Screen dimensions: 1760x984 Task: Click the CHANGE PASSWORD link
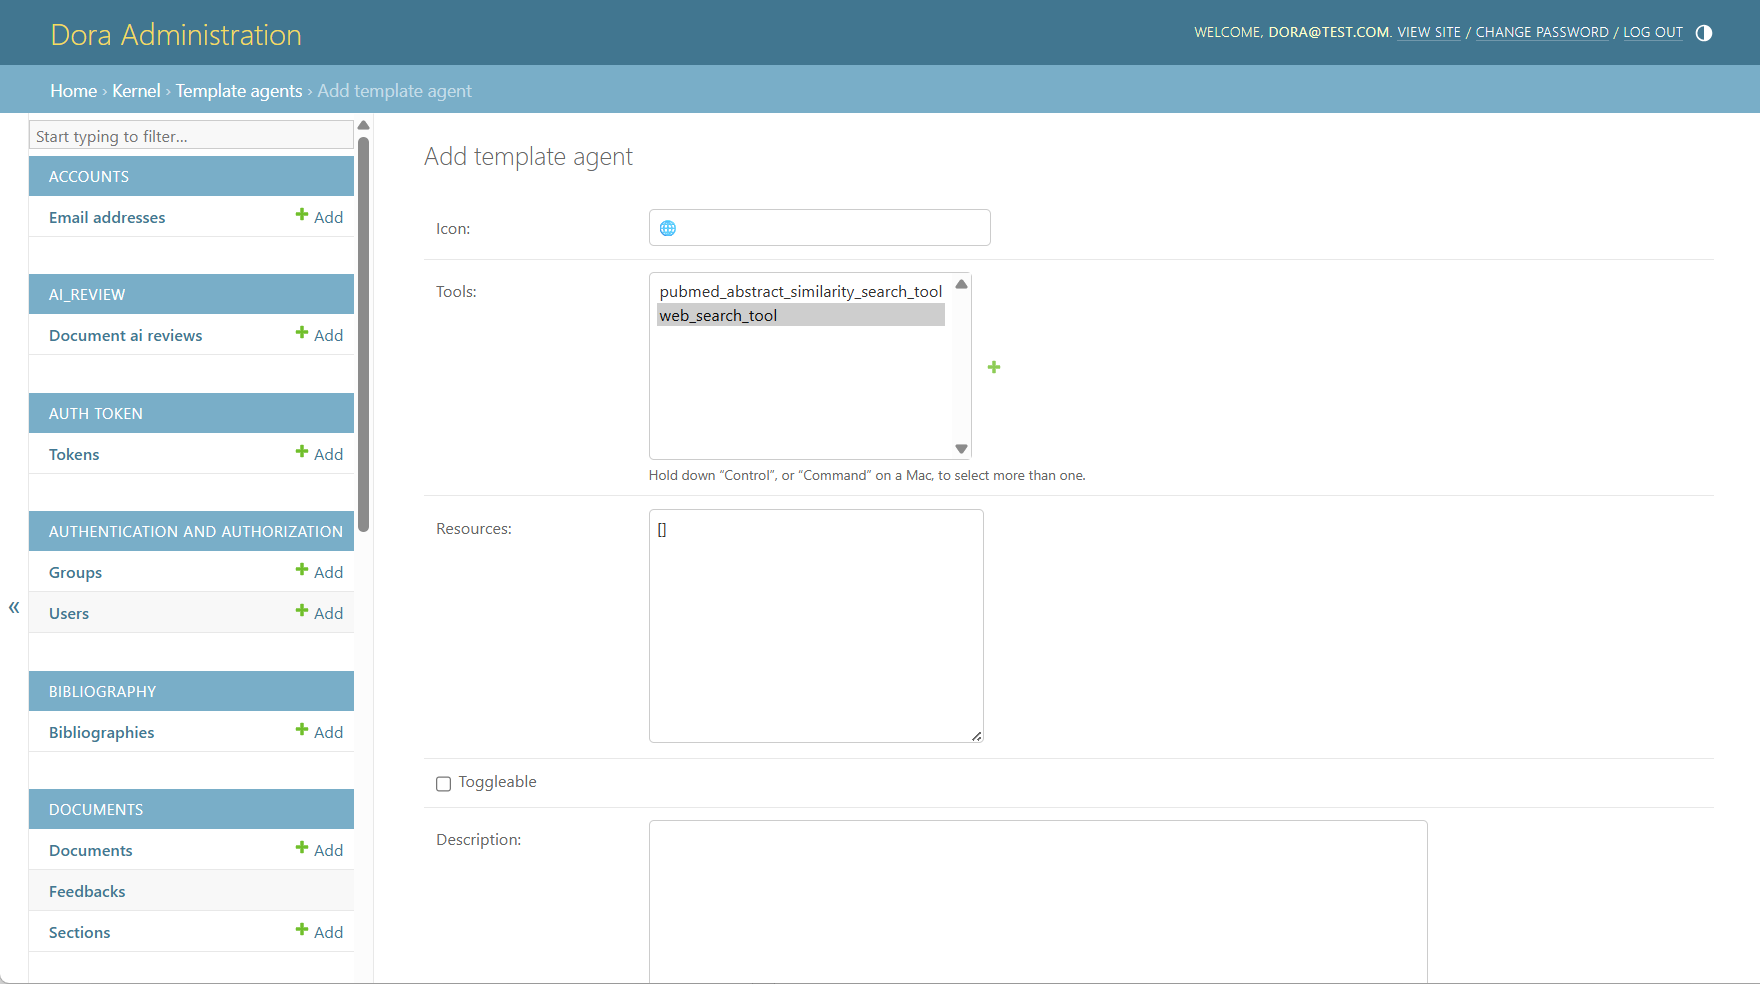[1542, 32]
